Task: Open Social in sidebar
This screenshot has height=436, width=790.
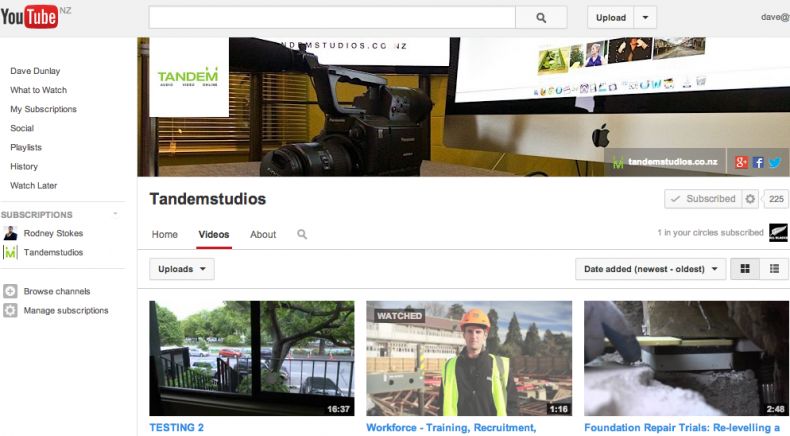Action: 22,128
